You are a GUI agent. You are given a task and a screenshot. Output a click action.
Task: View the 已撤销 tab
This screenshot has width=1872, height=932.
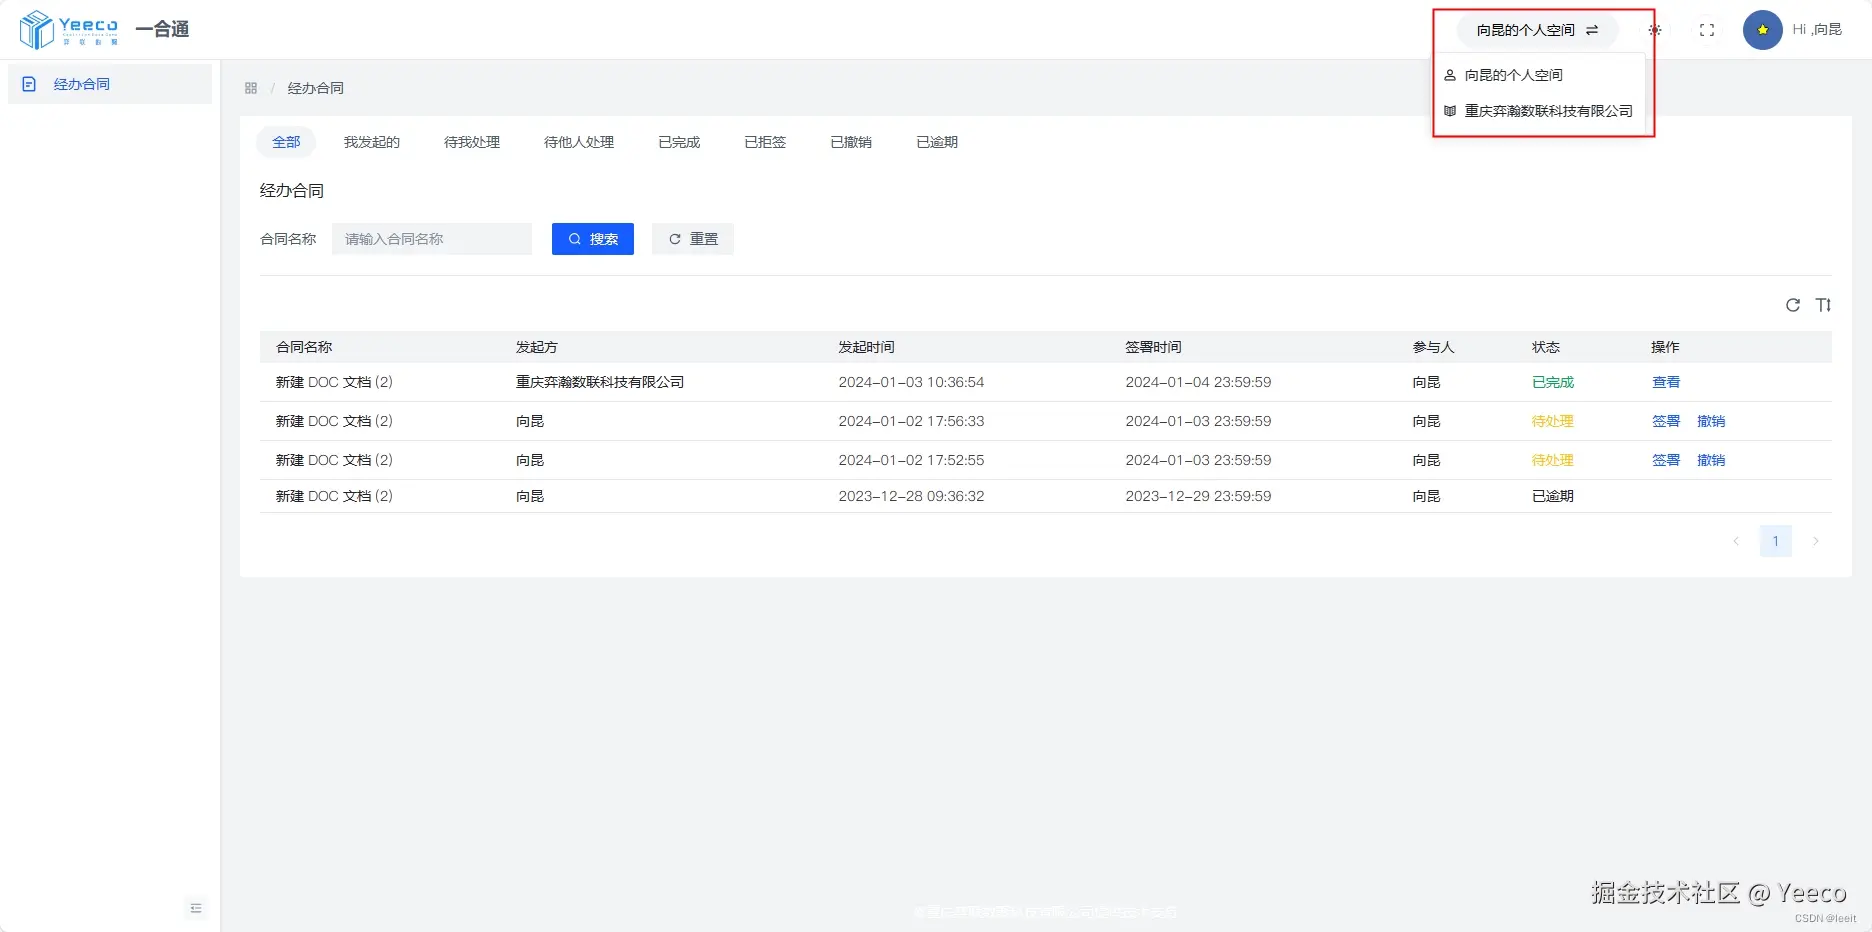[x=851, y=142]
